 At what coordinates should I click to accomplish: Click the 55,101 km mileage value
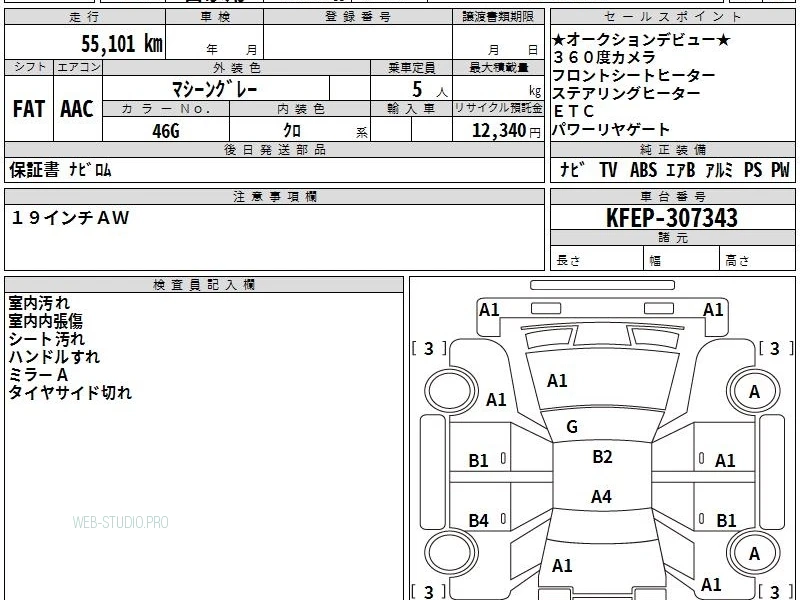(x=122, y=44)
